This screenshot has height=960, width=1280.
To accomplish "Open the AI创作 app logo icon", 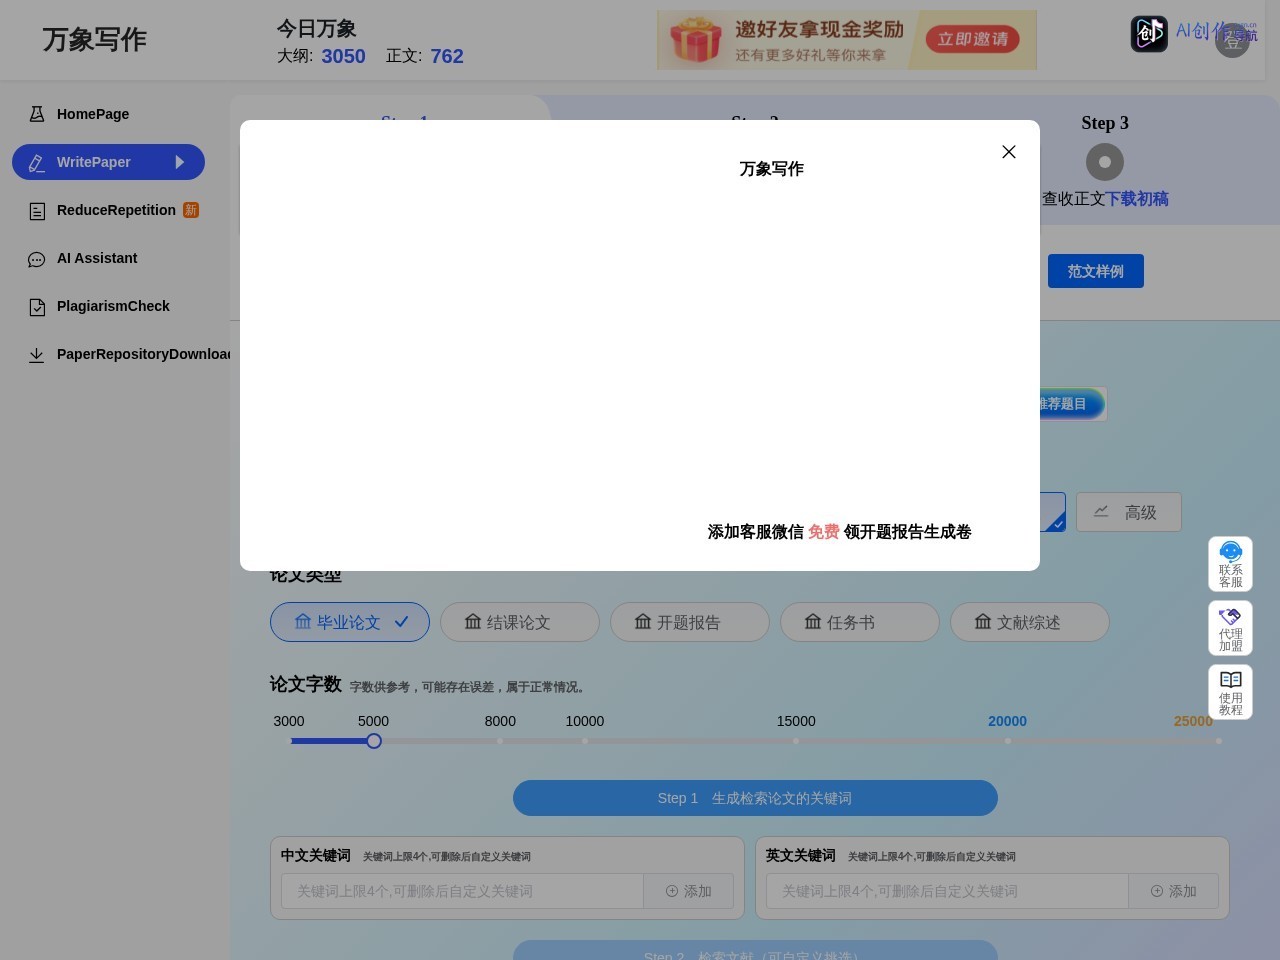I will 1149,33.
